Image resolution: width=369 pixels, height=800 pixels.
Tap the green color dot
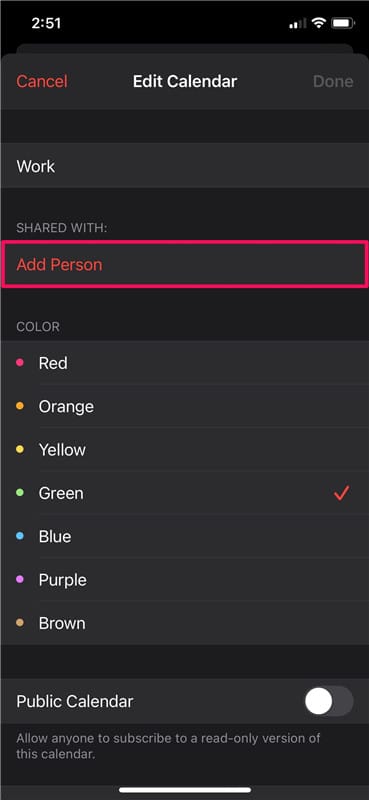pyautogui.click(x=20, y=493)
